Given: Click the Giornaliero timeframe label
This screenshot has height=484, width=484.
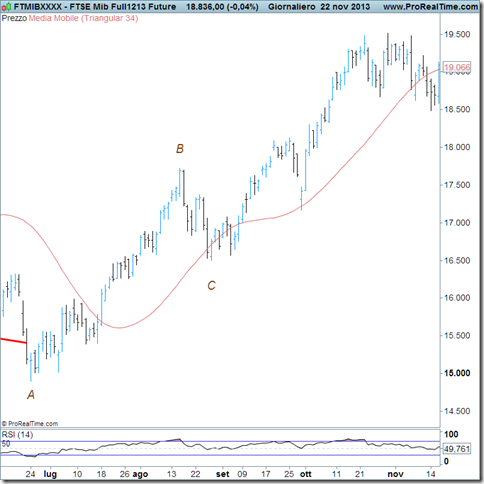Looking at the screenshot, I should pos(292,7).
